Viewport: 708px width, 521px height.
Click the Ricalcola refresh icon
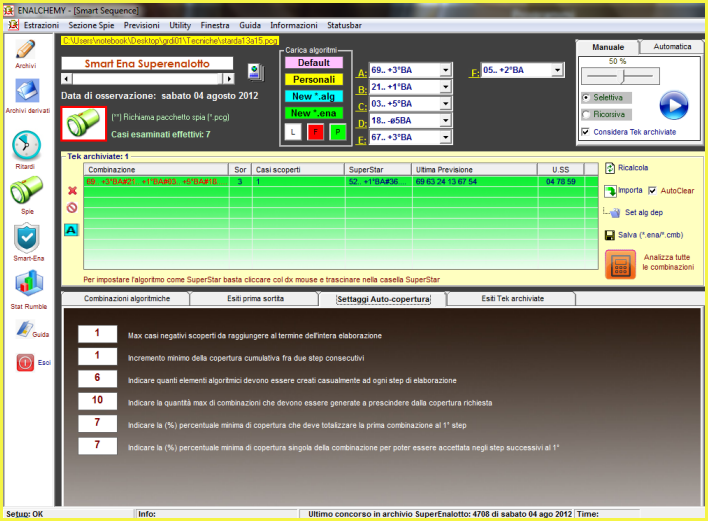610,168
